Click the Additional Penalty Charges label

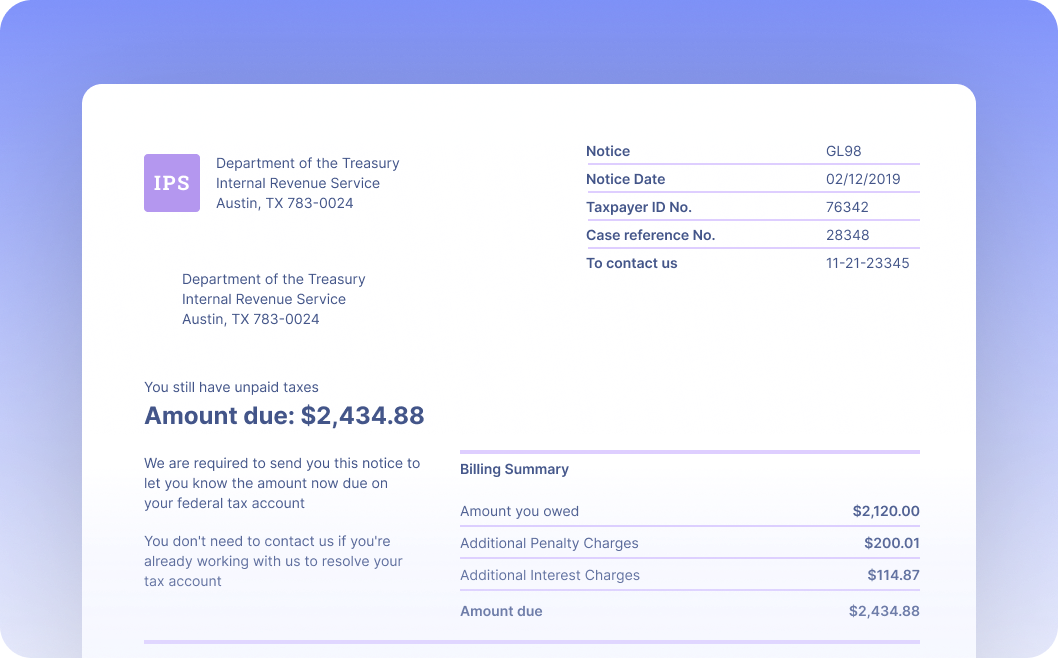click(549, 543)
